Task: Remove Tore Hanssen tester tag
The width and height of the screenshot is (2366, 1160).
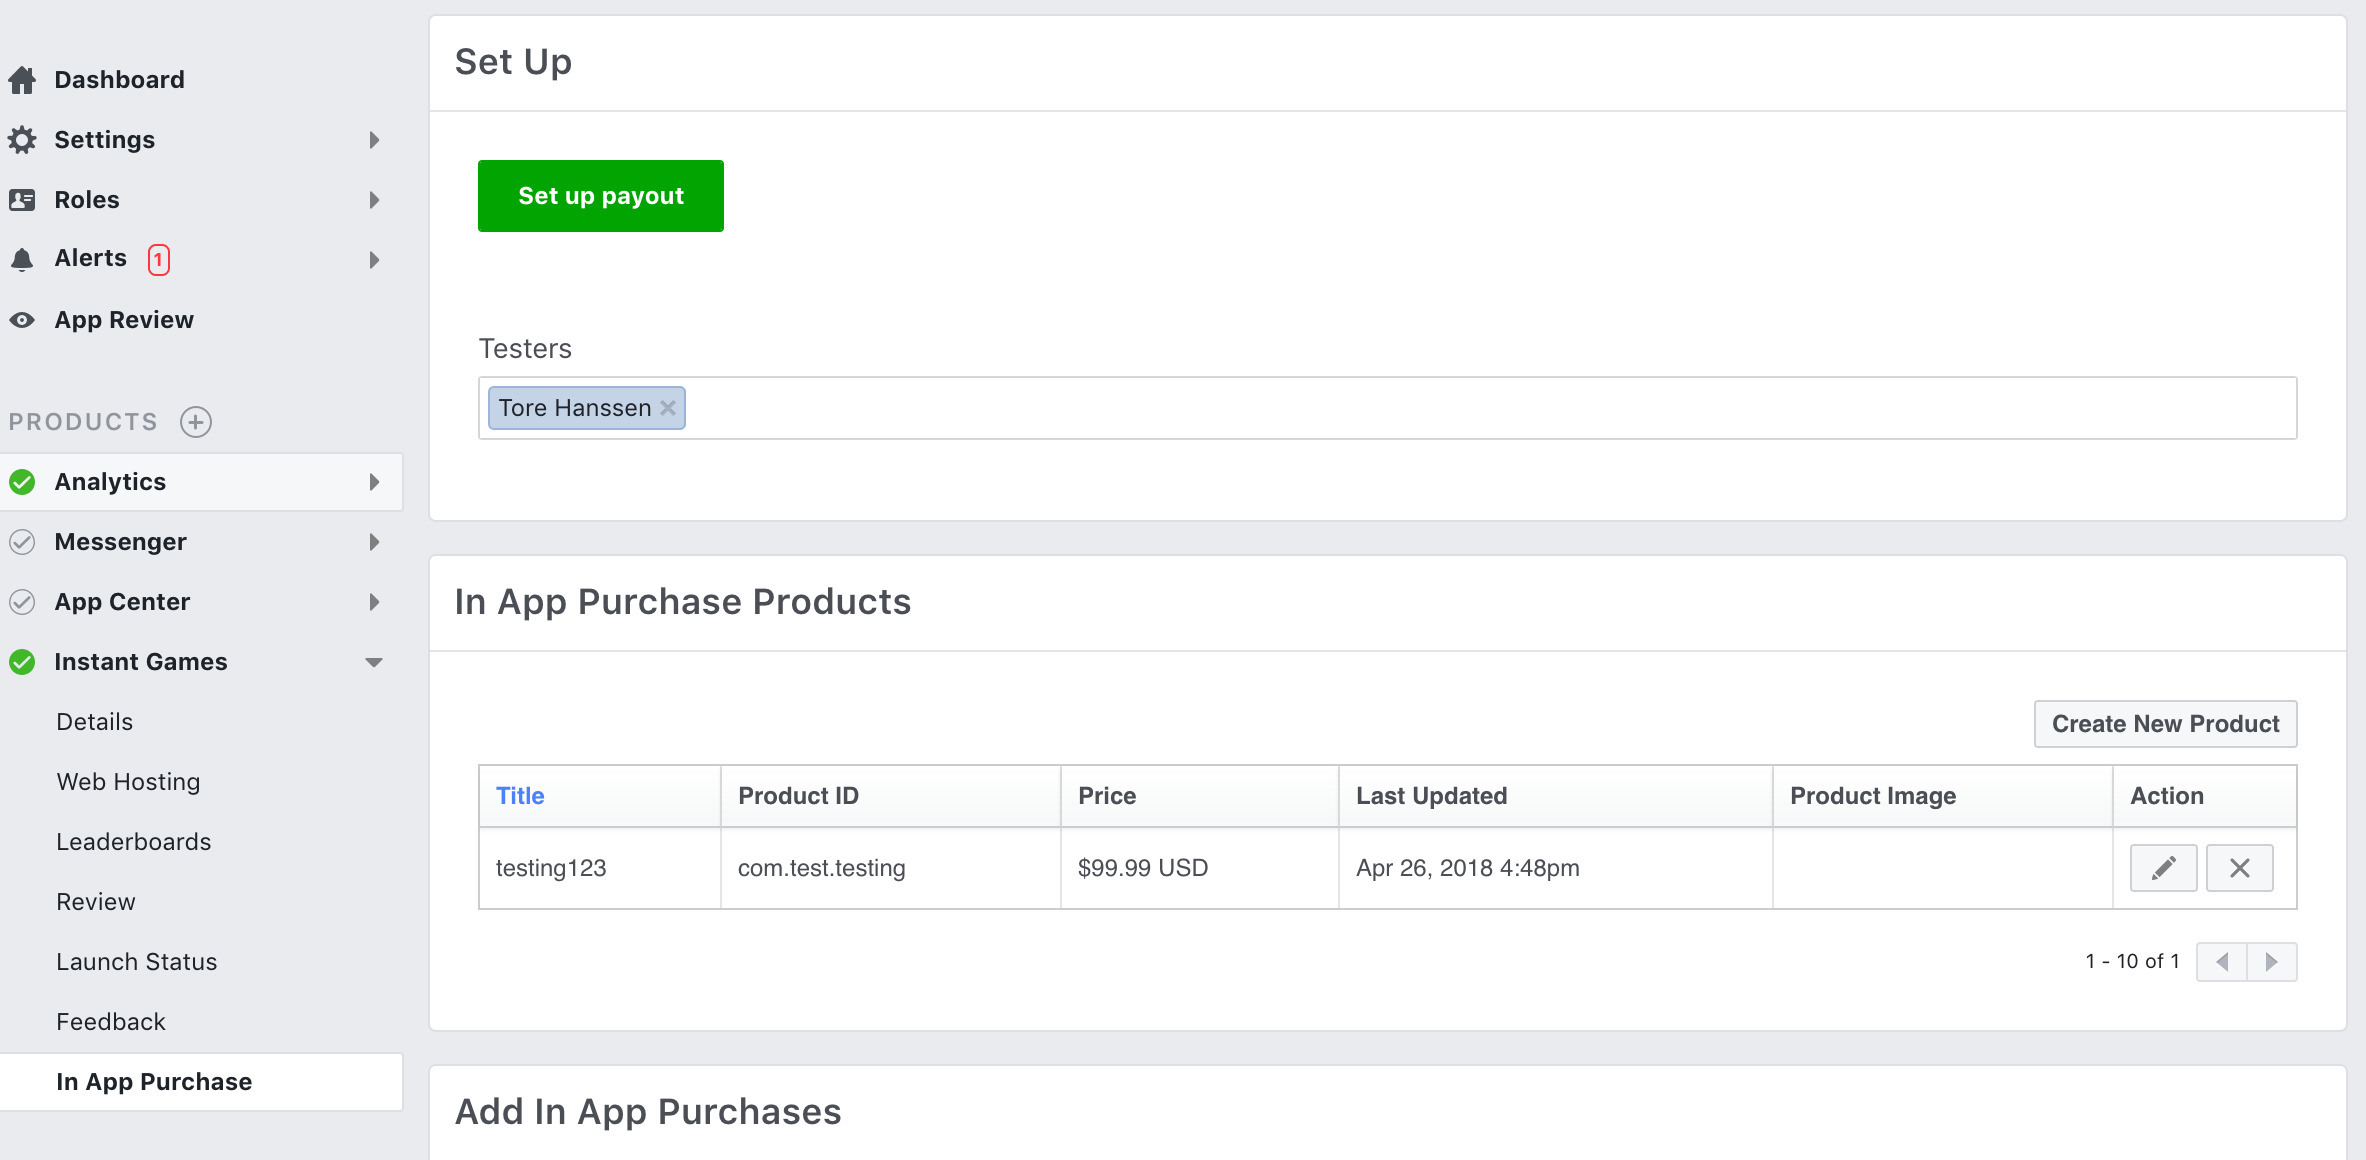Action: click(x=668, y=408)
